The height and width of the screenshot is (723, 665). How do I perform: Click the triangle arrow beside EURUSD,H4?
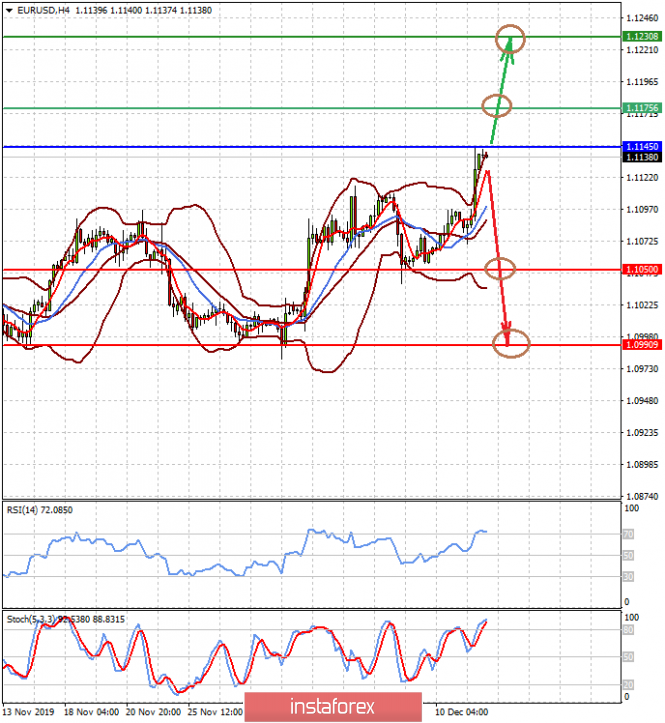coord(9,9)
